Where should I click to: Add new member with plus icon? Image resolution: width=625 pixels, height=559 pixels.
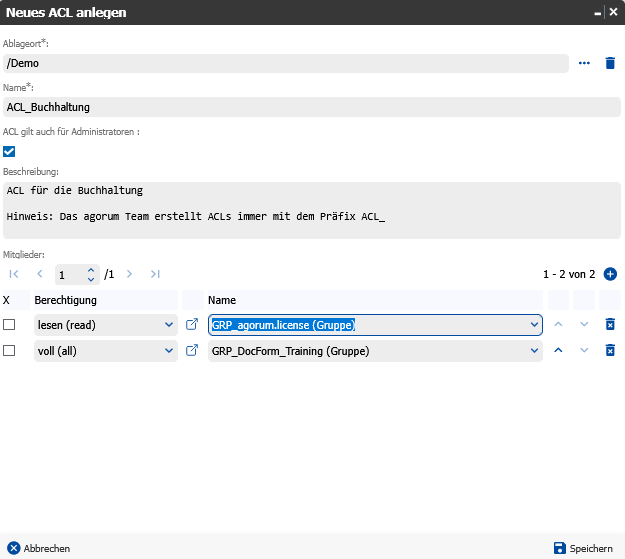point(610,274)
